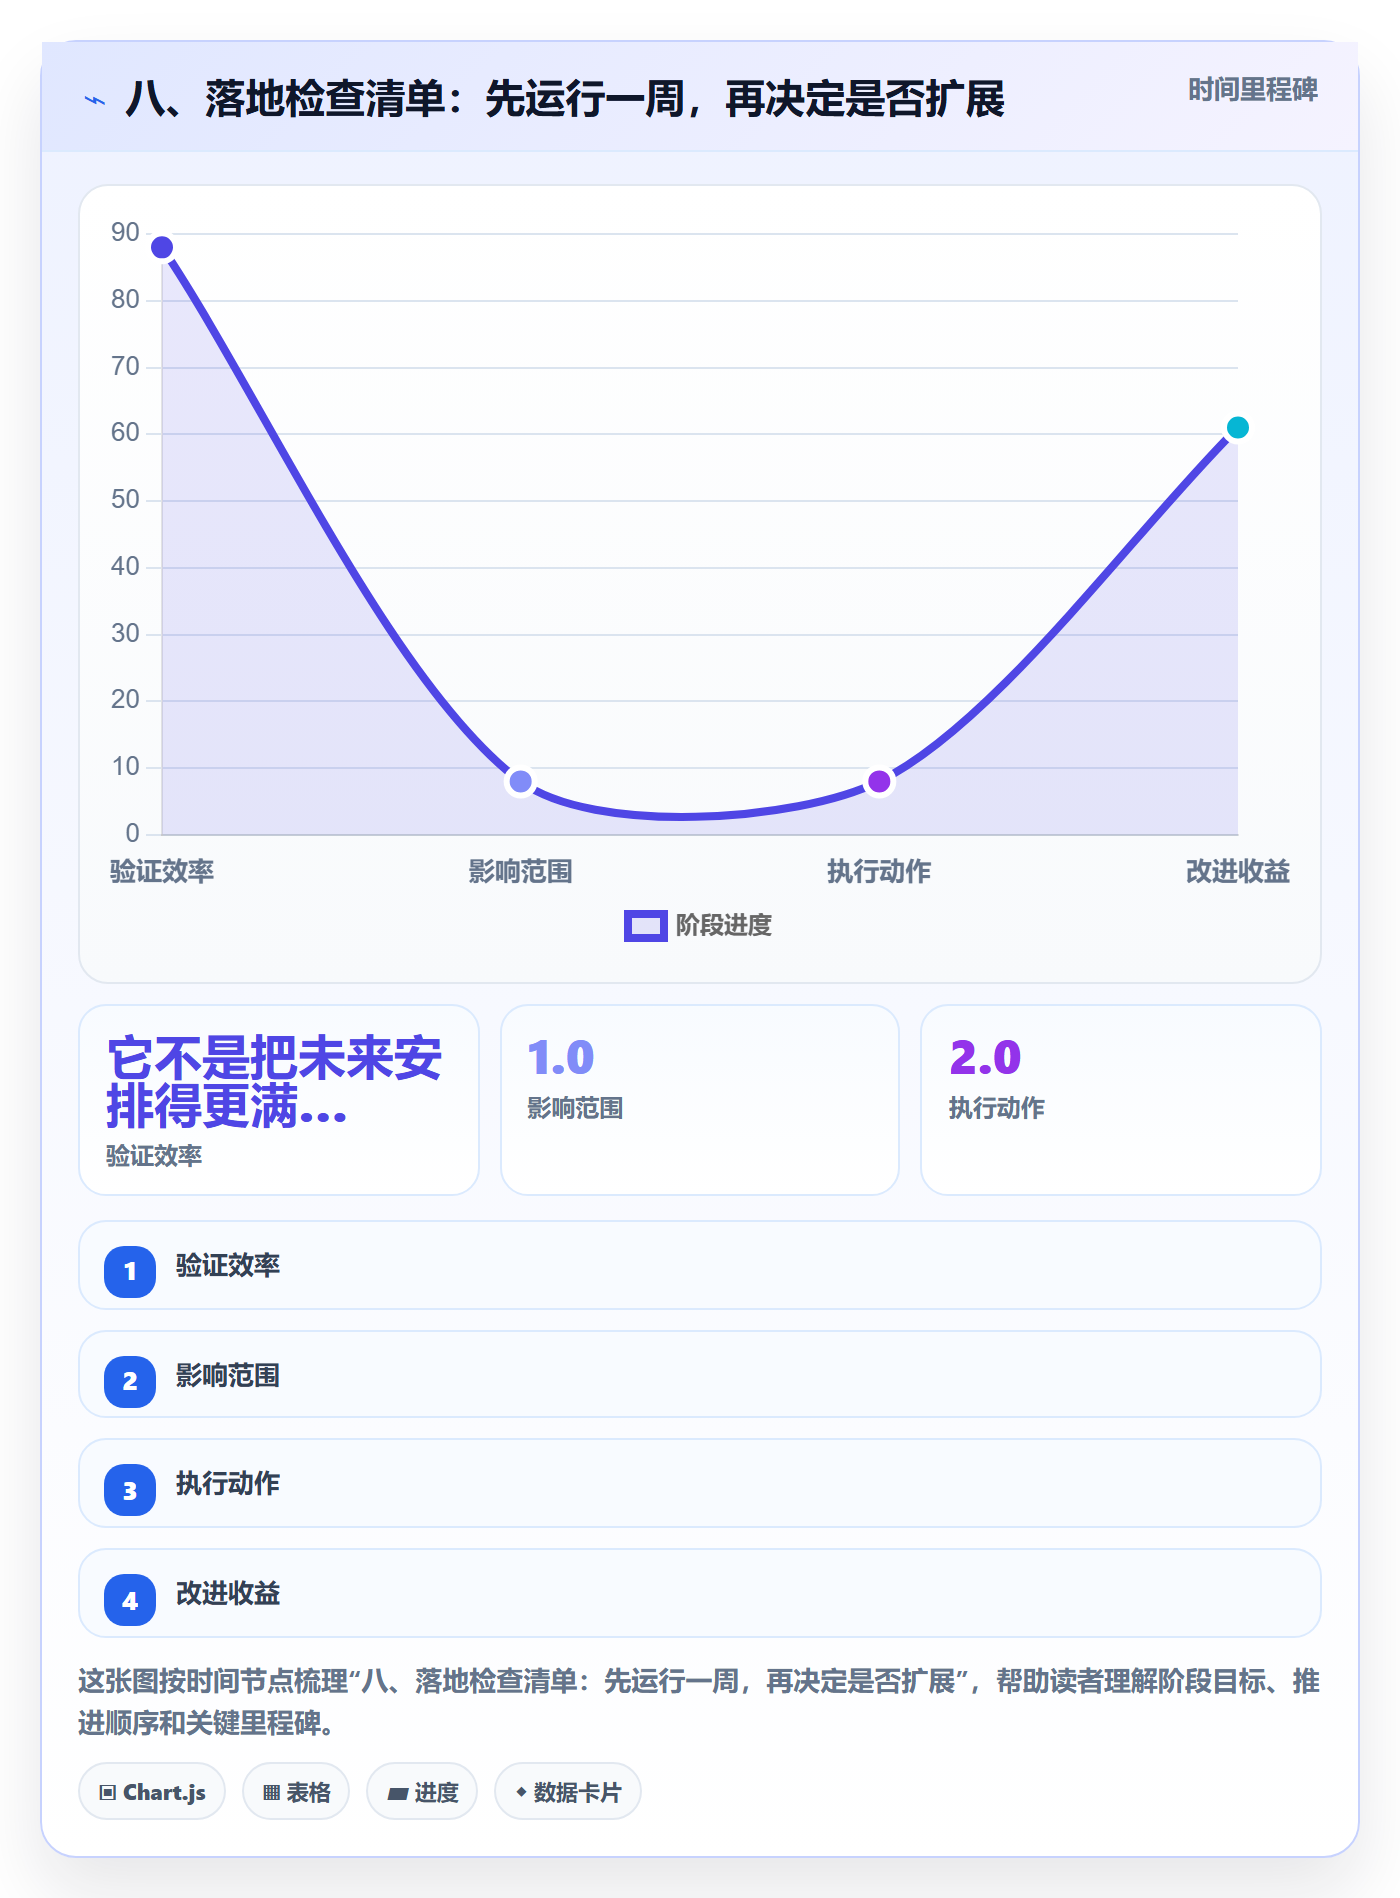Click the 0 y-axis value
This screenshot has height=1898, width=1400.
132,833
